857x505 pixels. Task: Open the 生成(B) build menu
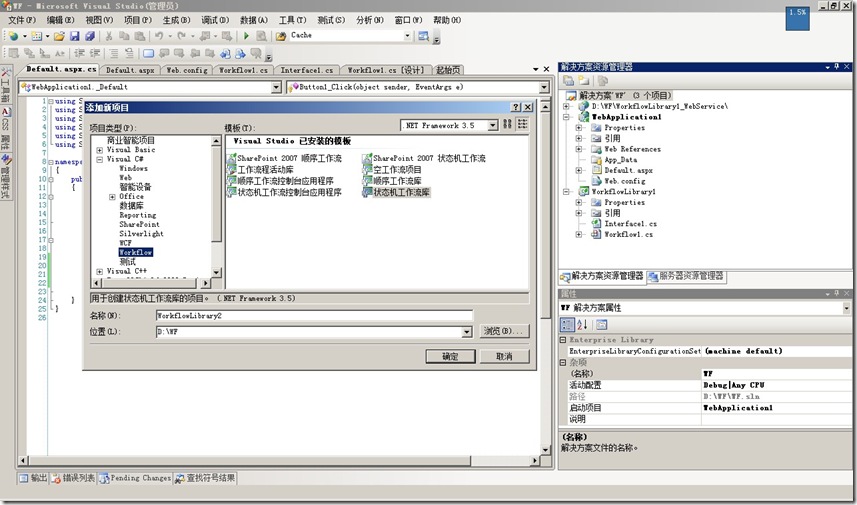click(177, 20)
